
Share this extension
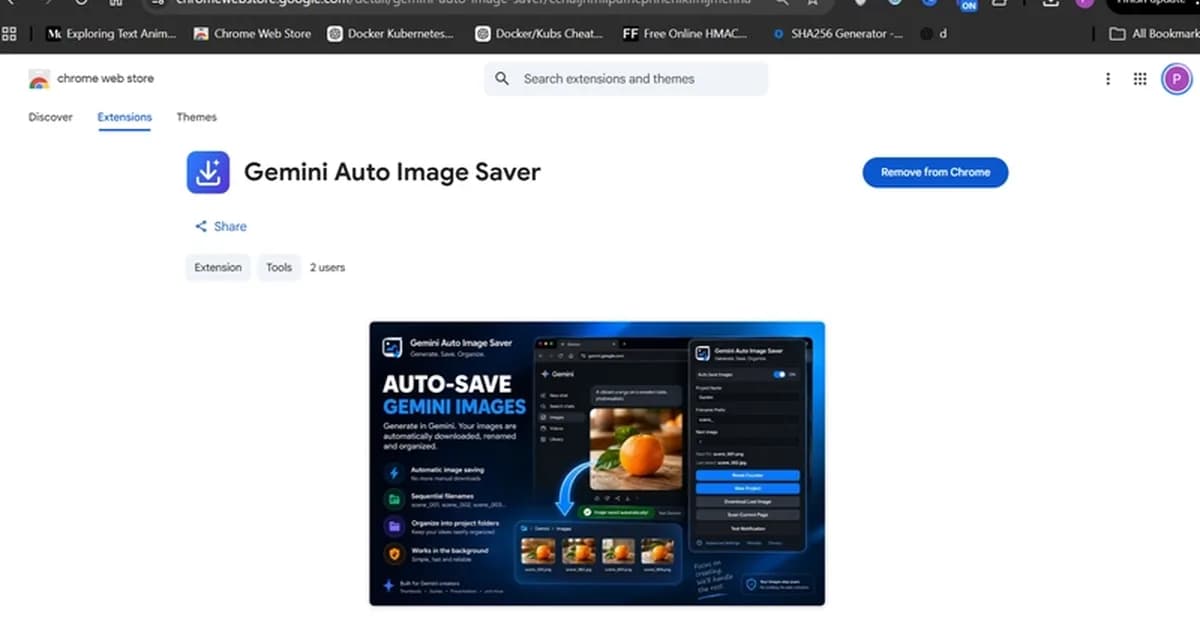click(220, 227)
